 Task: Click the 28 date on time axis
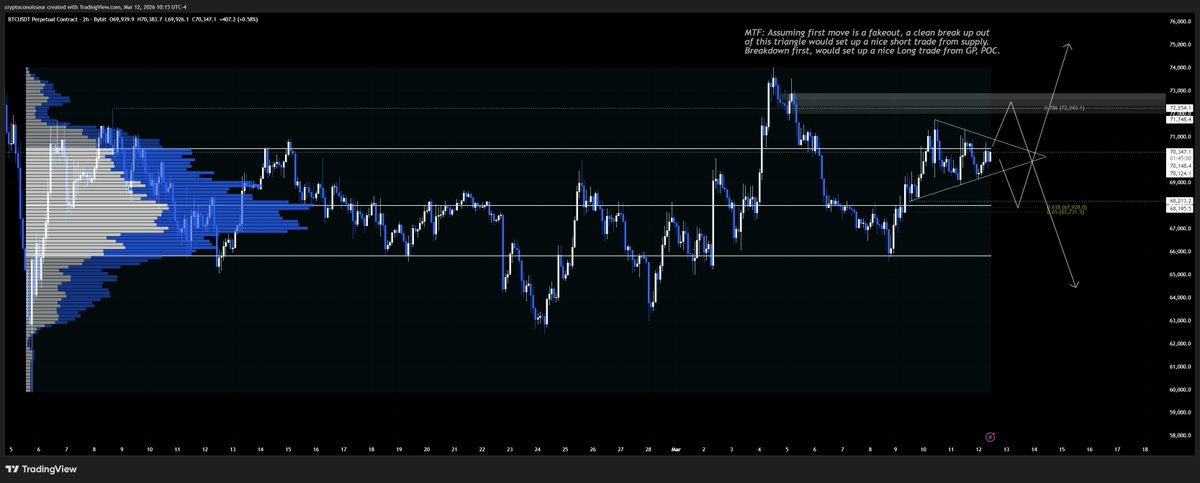pos(649,450)
